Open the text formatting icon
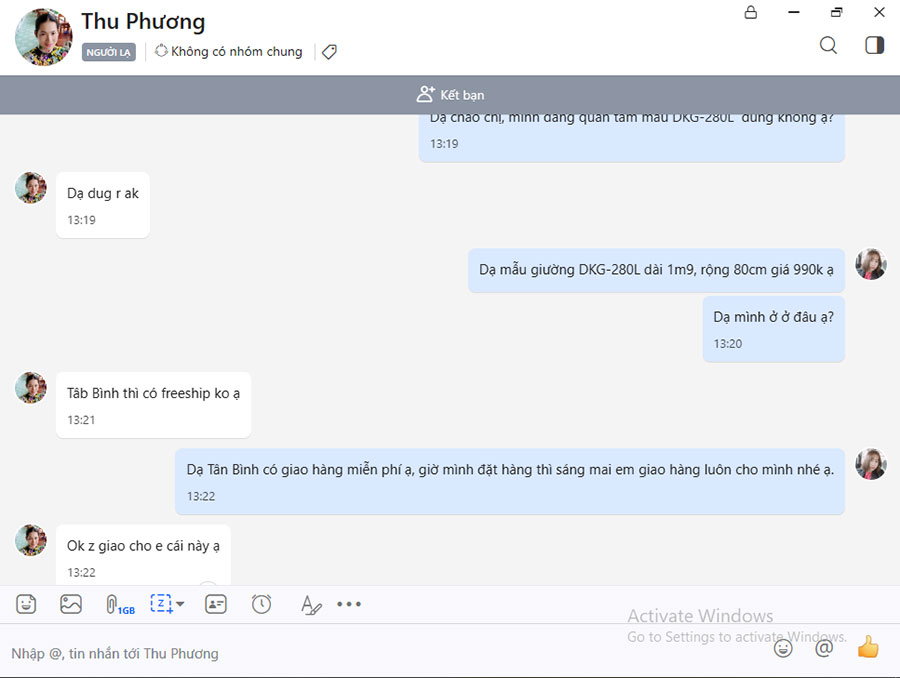Viewport: 900px width, 678px height. tap(311, 604)
